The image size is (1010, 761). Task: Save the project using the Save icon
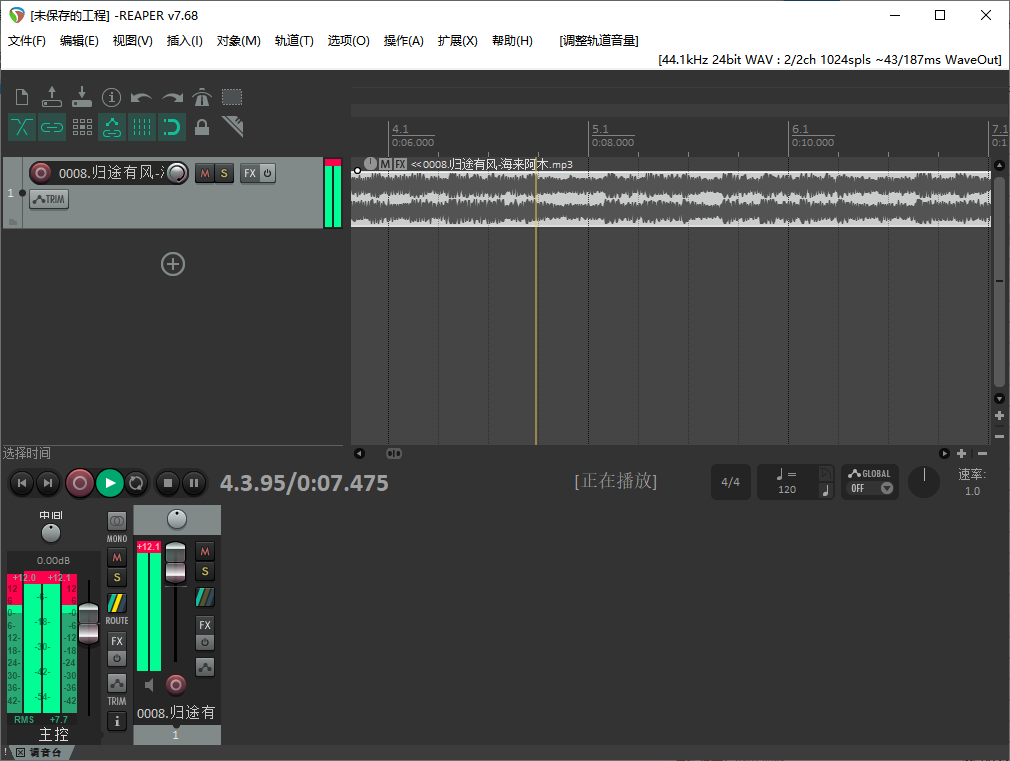[81, 97]
